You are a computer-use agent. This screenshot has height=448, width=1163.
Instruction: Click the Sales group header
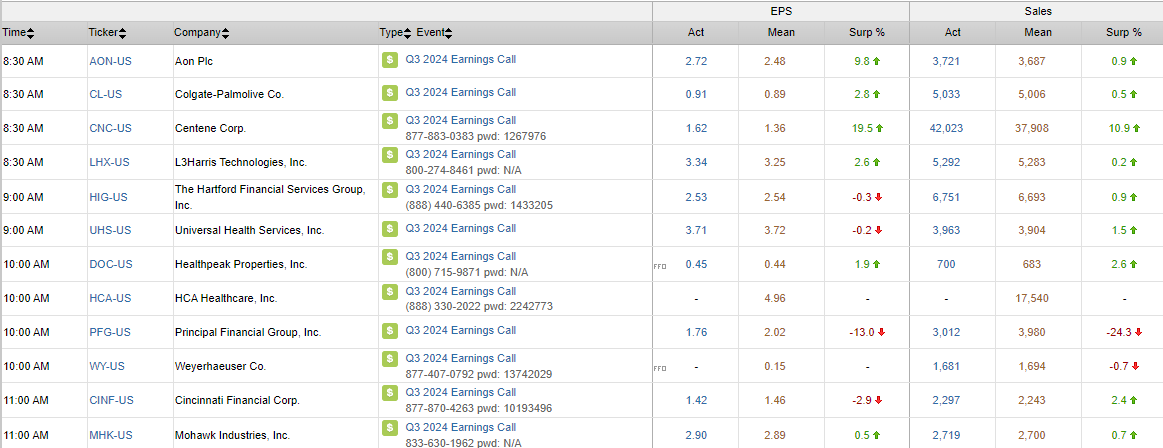(x=1038, y=12)
